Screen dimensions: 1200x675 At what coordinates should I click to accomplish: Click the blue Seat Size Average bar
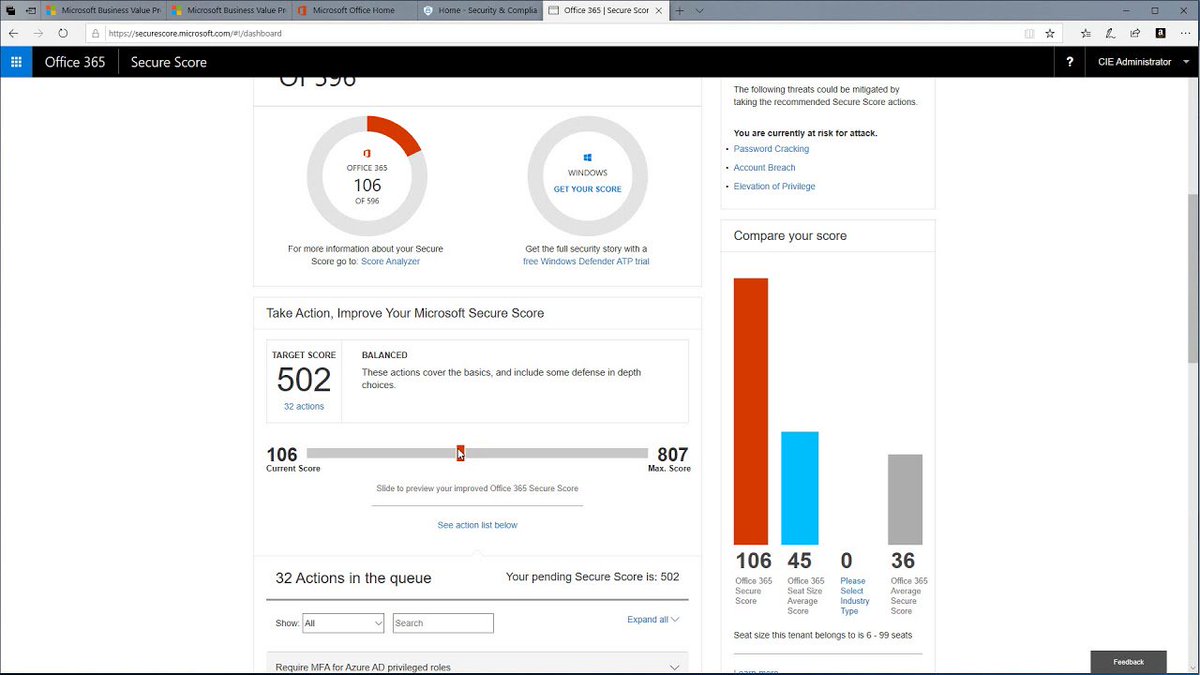pos(800,488)
